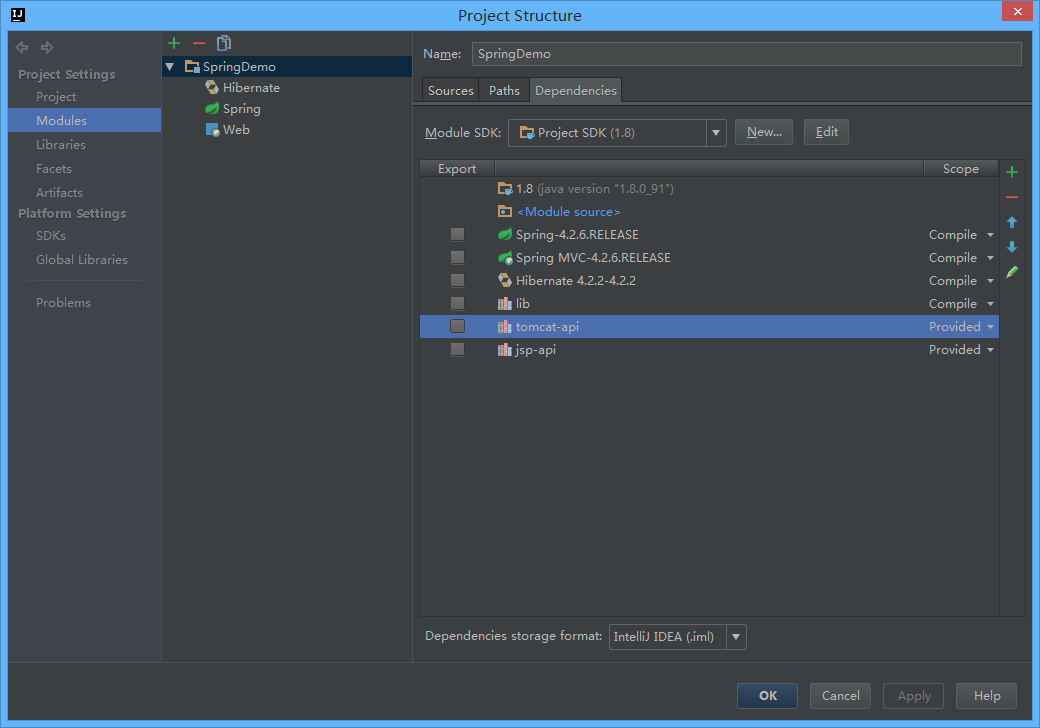Viewport: 1040px width, 728px height.
Task: Switch to the Paths tab
Action: coord(504,91)
